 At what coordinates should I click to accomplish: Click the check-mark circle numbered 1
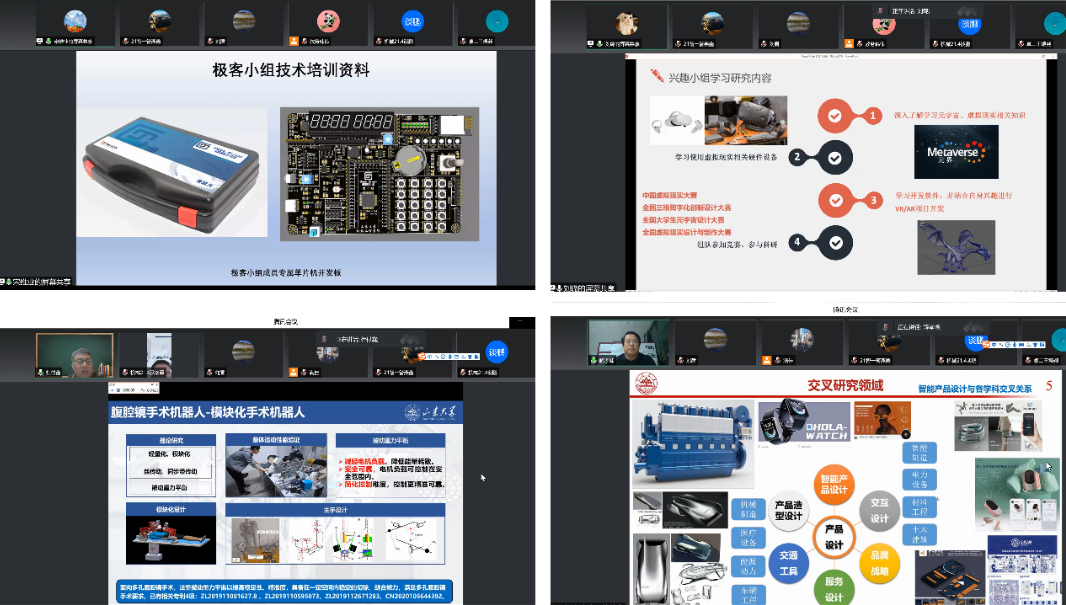(835, 116)
